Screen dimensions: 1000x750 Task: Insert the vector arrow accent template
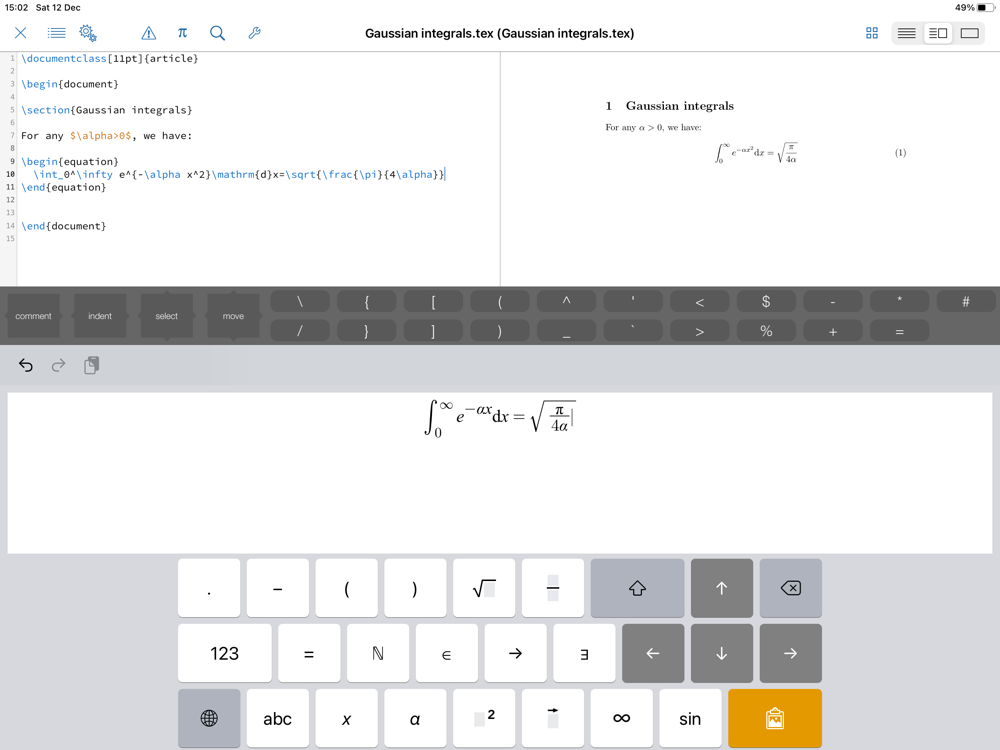(x=553, y=719)
